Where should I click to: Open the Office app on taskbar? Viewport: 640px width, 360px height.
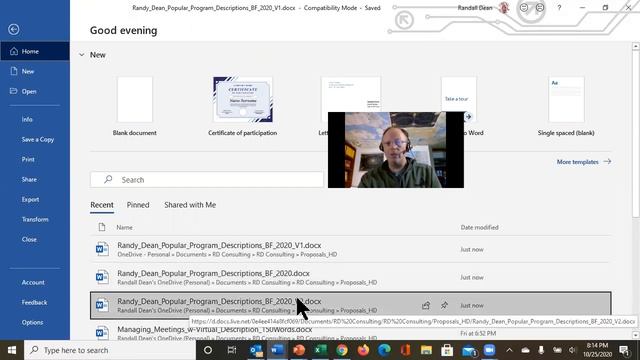tap(405, 350)
